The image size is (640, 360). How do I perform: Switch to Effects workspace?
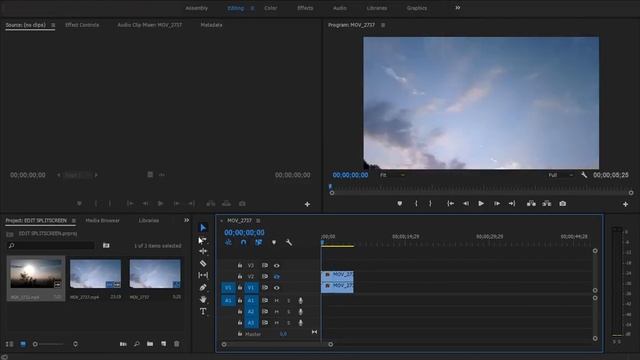click(305, 8)
